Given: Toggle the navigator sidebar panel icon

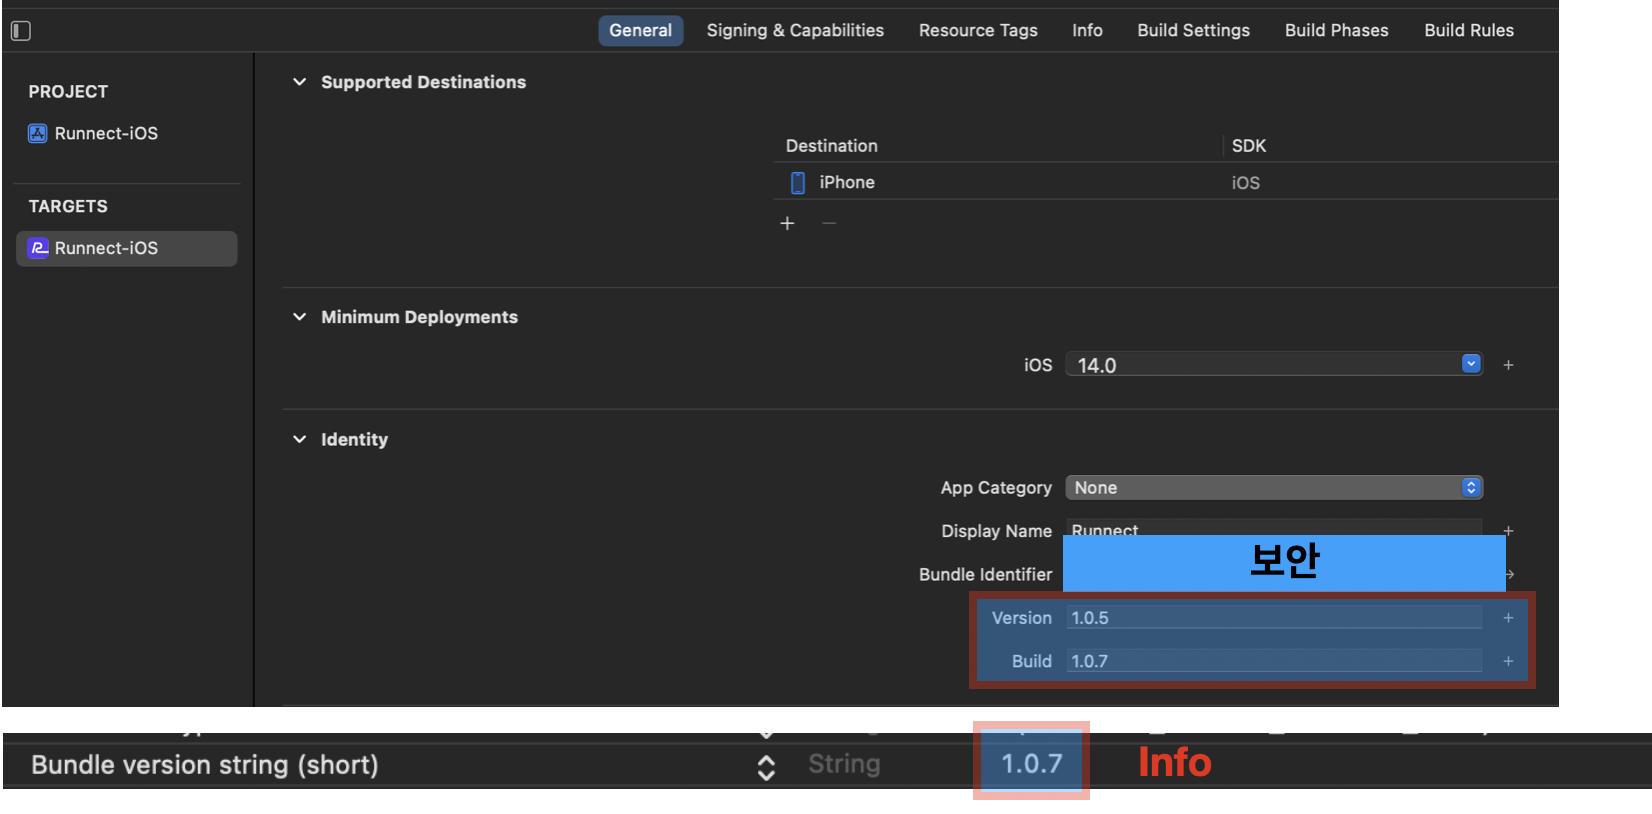Looking at the screenshot, I should pos(21,31).
